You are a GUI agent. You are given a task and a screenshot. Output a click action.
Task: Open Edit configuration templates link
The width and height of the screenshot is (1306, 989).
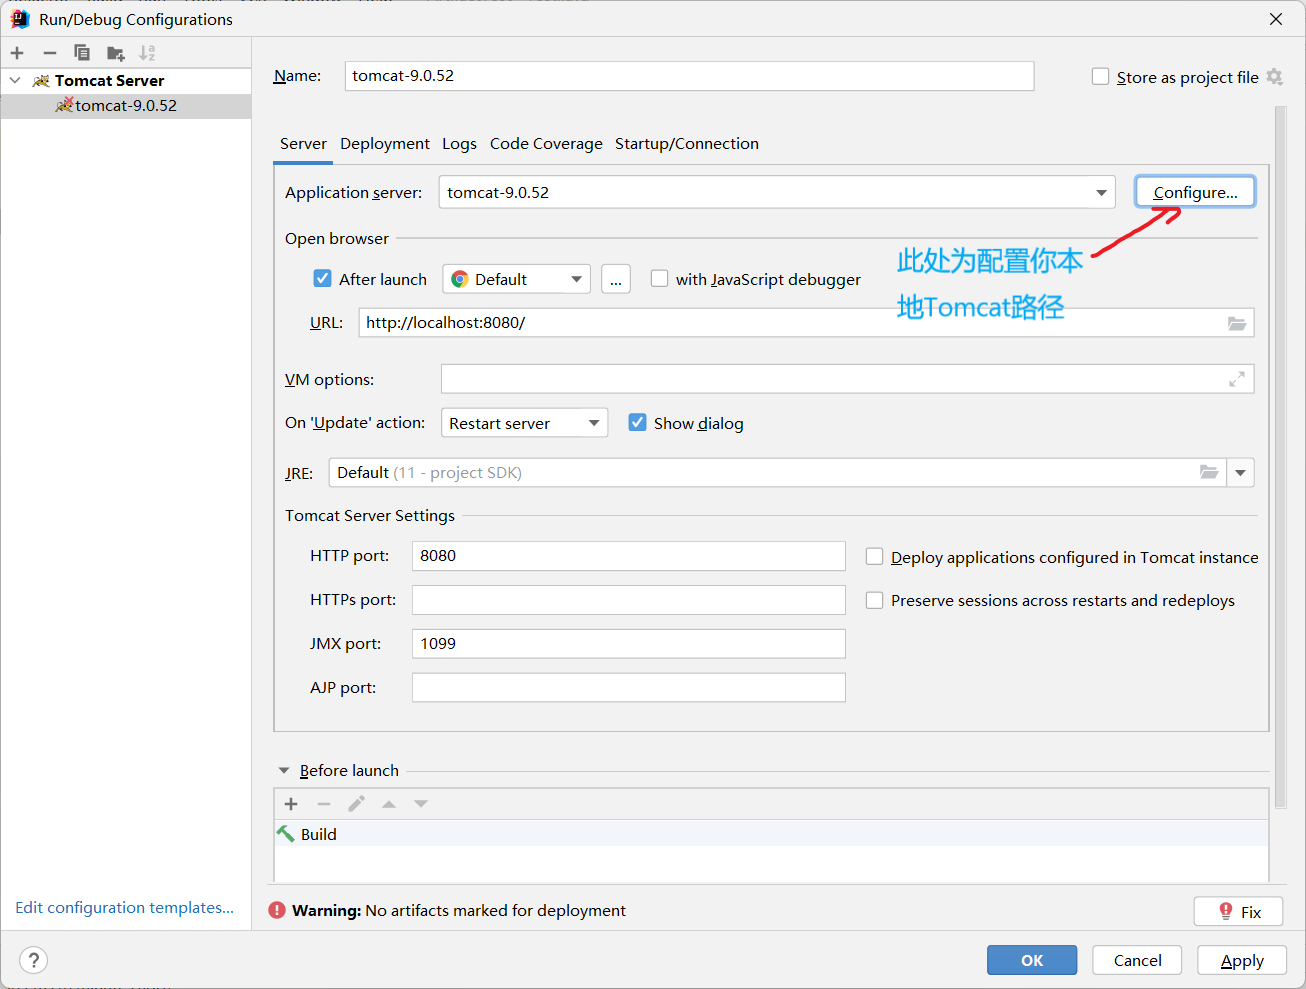point(124,907)
